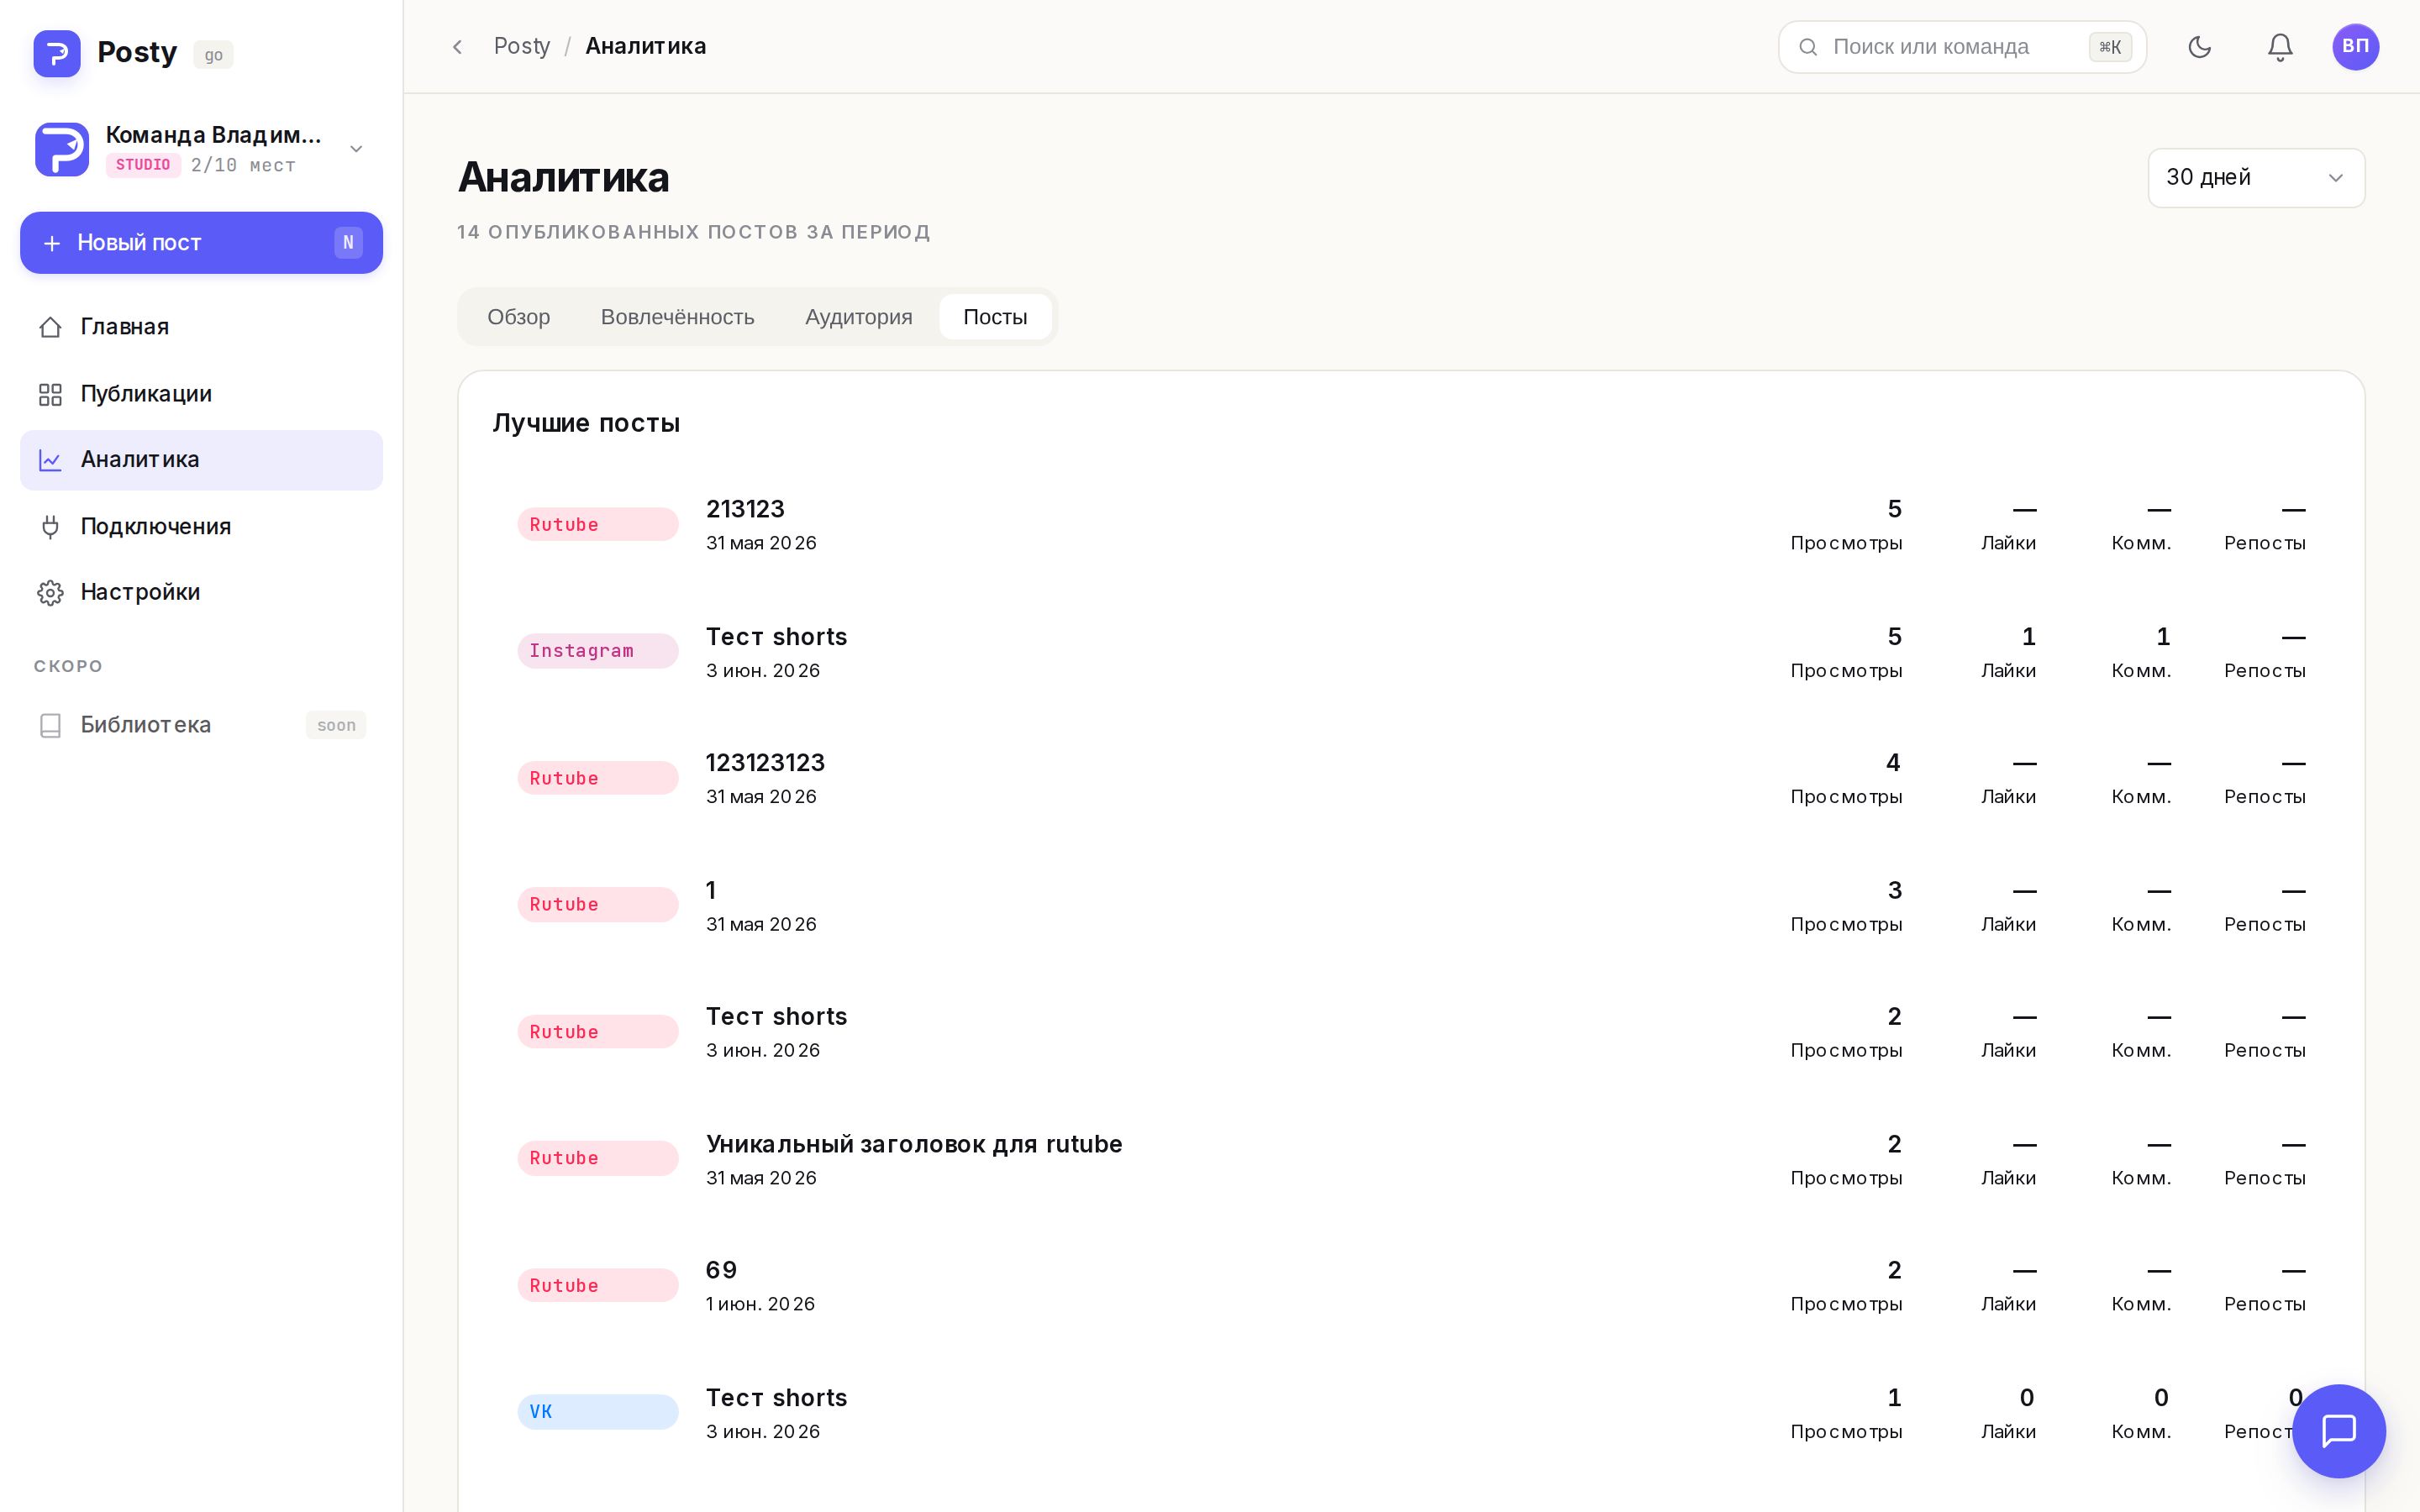Image resolution: width=2420 pixels, height=1512 pixels.
Task: Open the 30 дней period dropdown
Action: 2256,178
